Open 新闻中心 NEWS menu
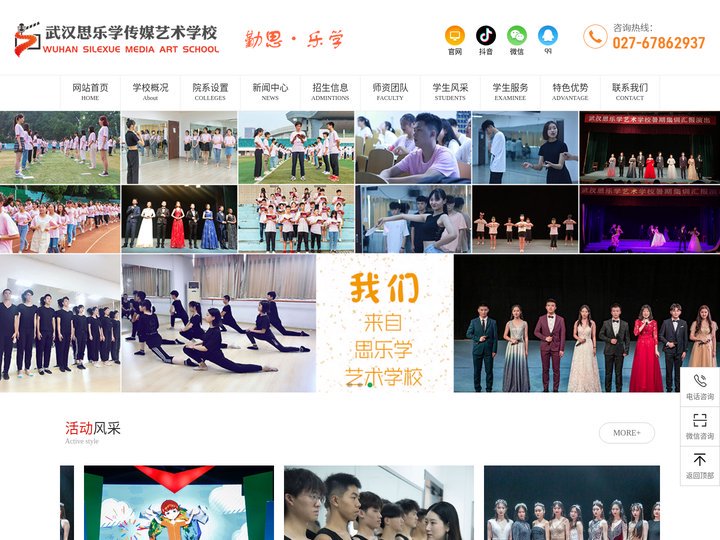 [270, 91]
